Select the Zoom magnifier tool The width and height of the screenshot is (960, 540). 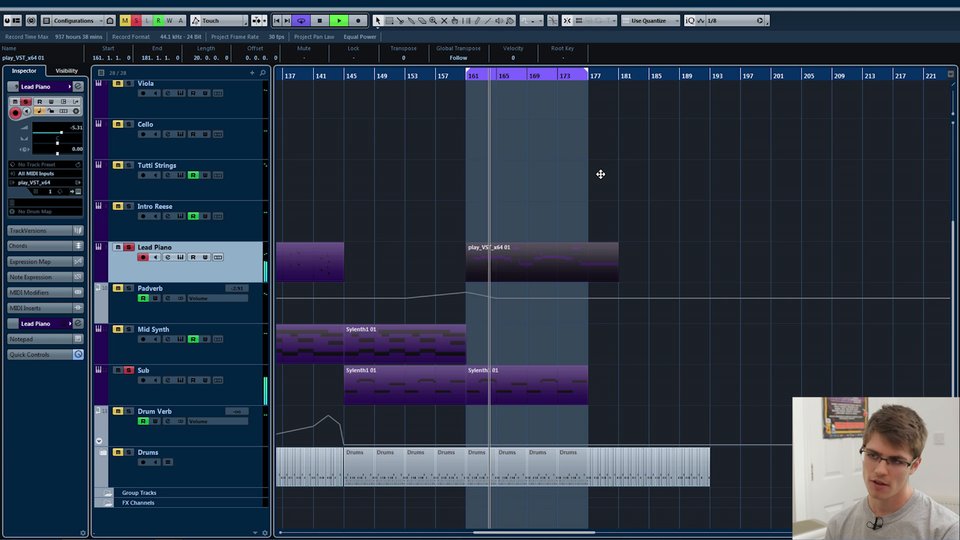point(433,20)
